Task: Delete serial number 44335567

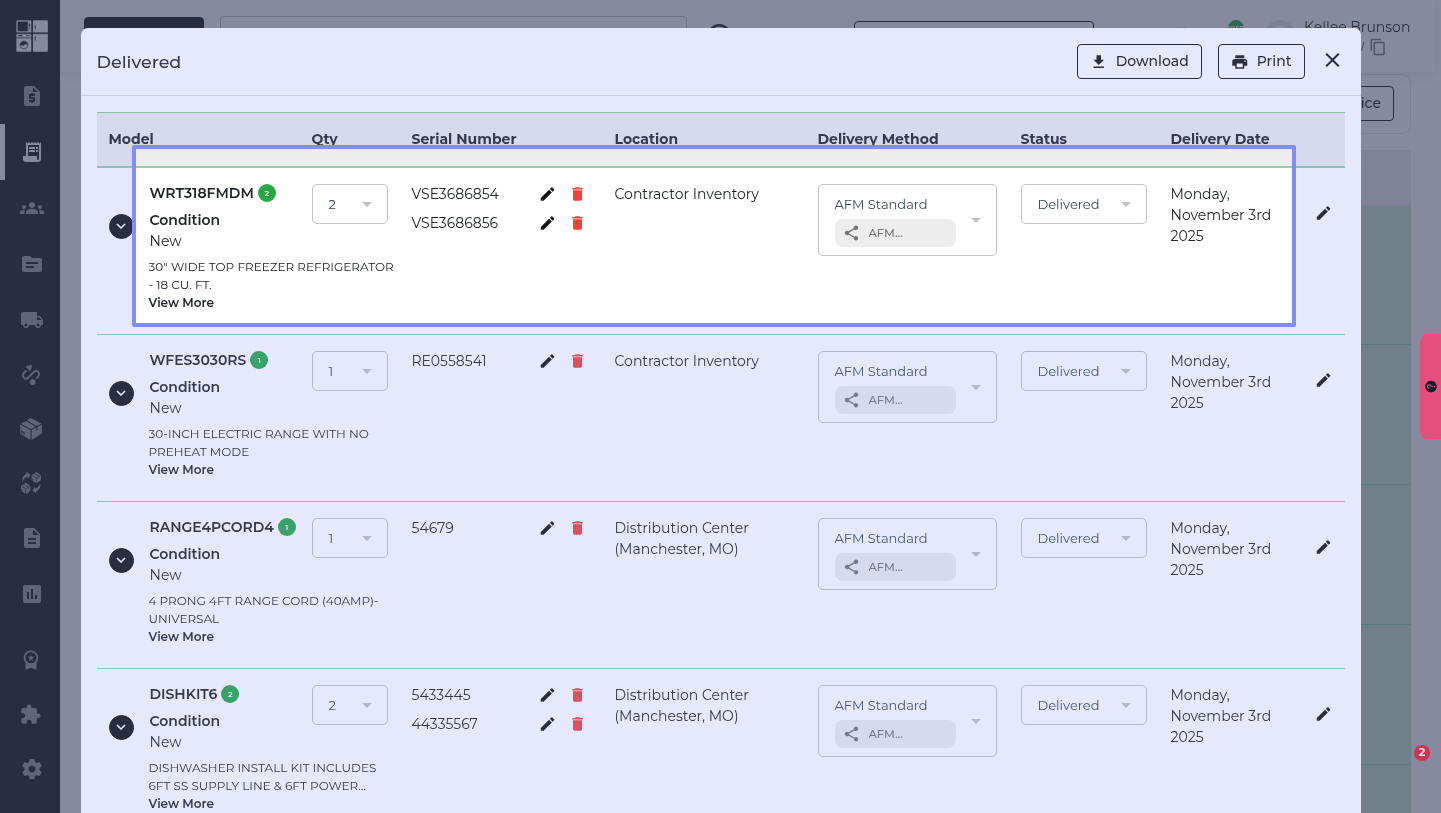Action: point(577,724)
